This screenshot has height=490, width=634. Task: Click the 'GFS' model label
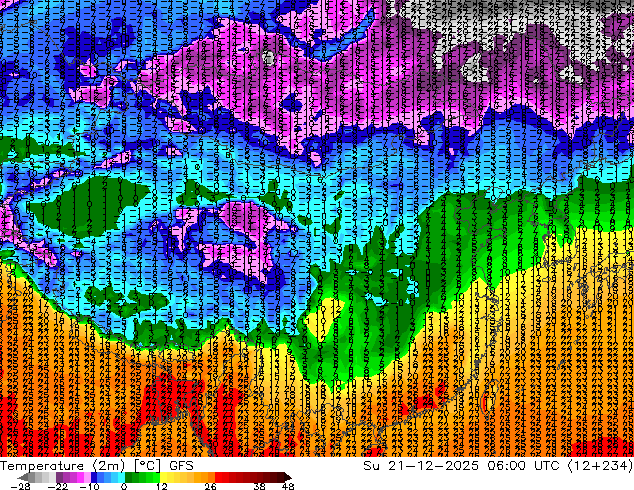(x=181, y=466)
